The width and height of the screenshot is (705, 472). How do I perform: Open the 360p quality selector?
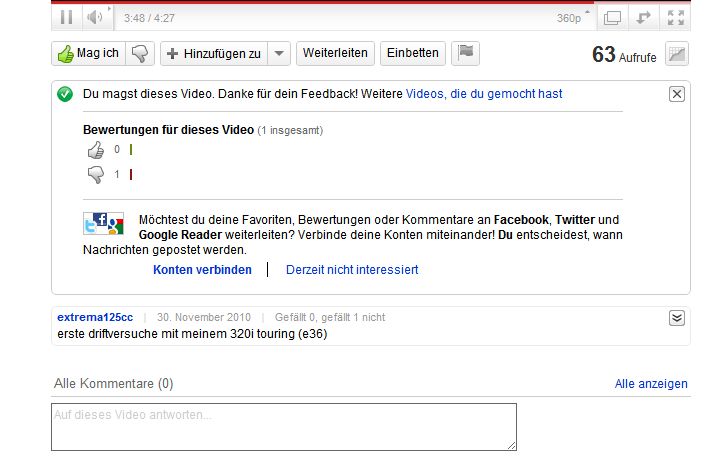(572, 18)
